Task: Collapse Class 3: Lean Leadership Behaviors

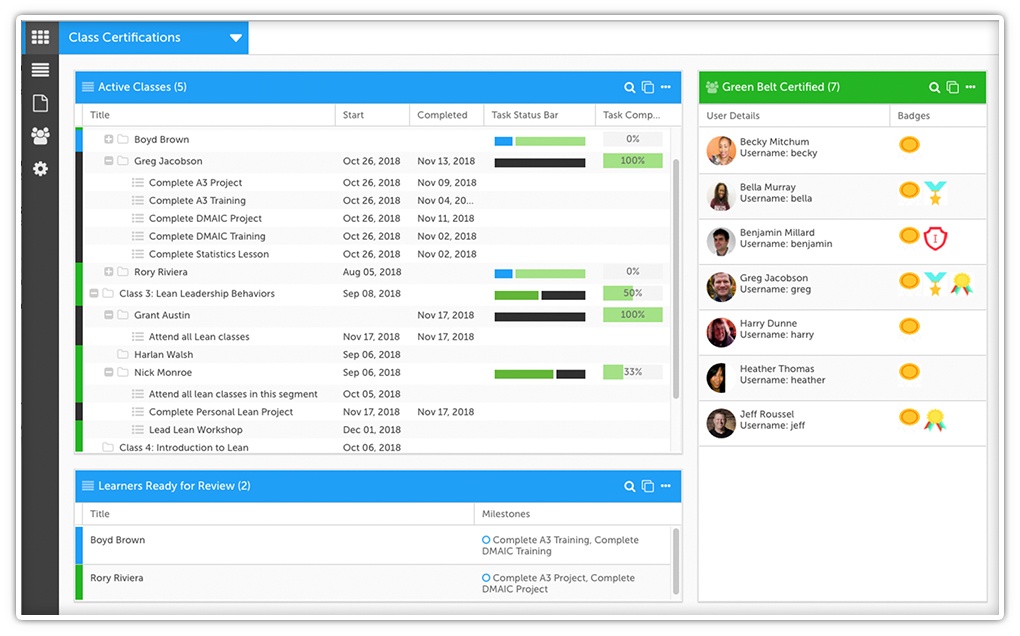Action: point(94,294)
